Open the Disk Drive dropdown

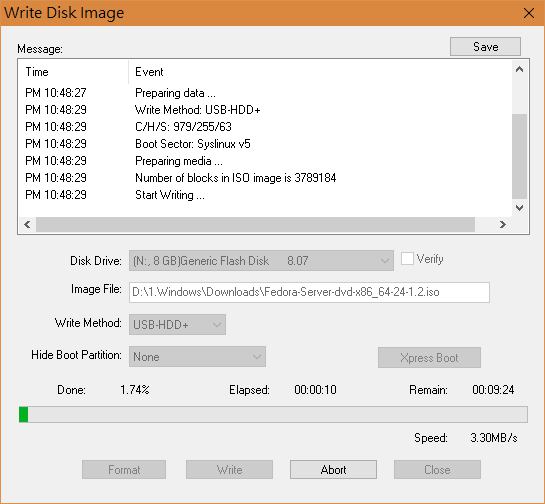(261, 261)
